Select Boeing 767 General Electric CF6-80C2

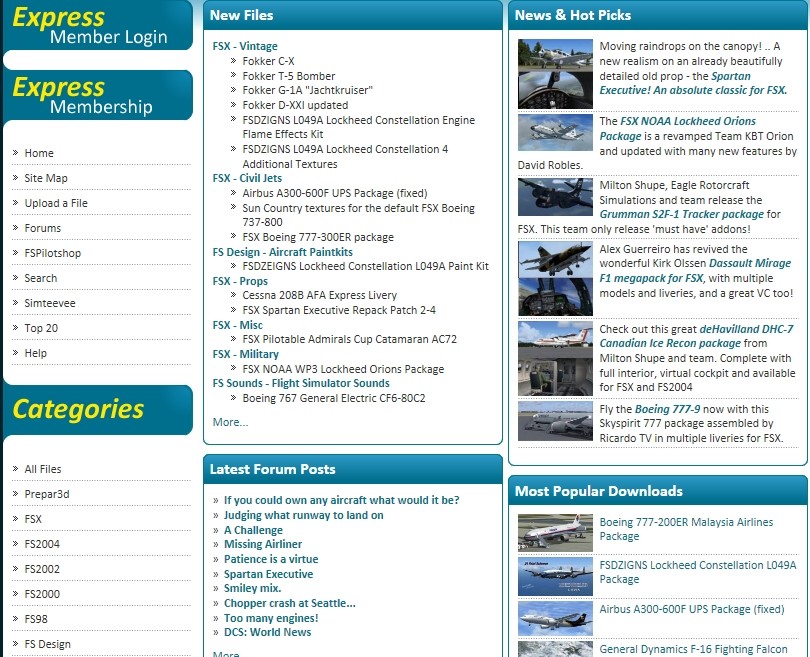(334, 398)
